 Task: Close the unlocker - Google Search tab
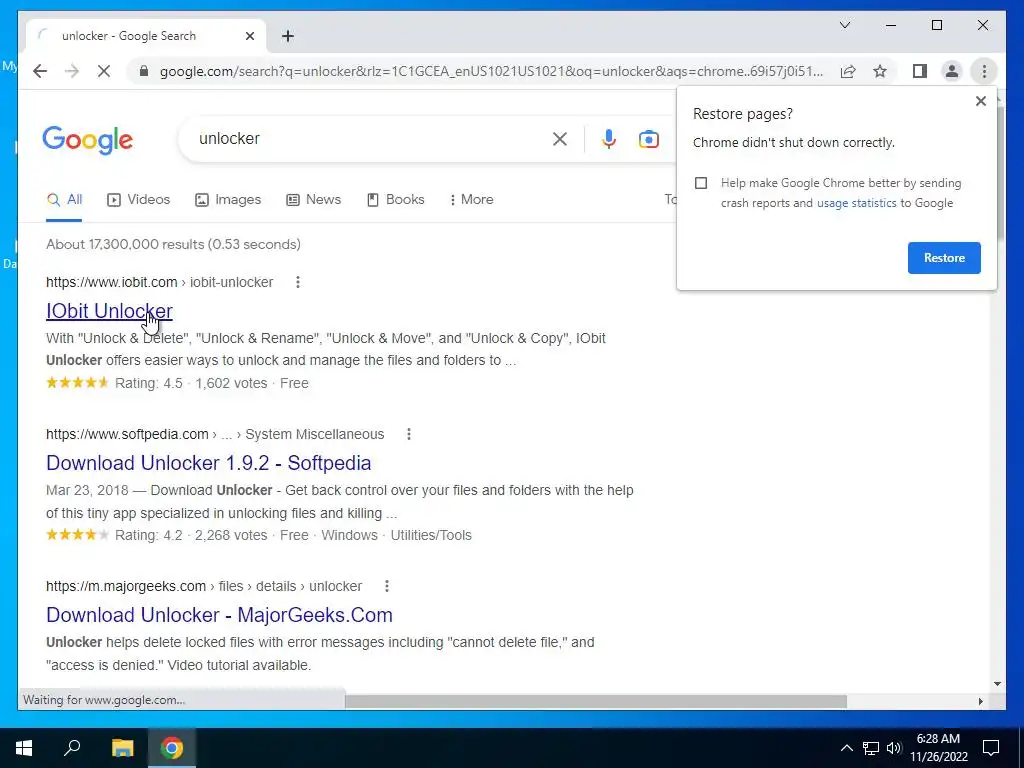tap(249, 36)
